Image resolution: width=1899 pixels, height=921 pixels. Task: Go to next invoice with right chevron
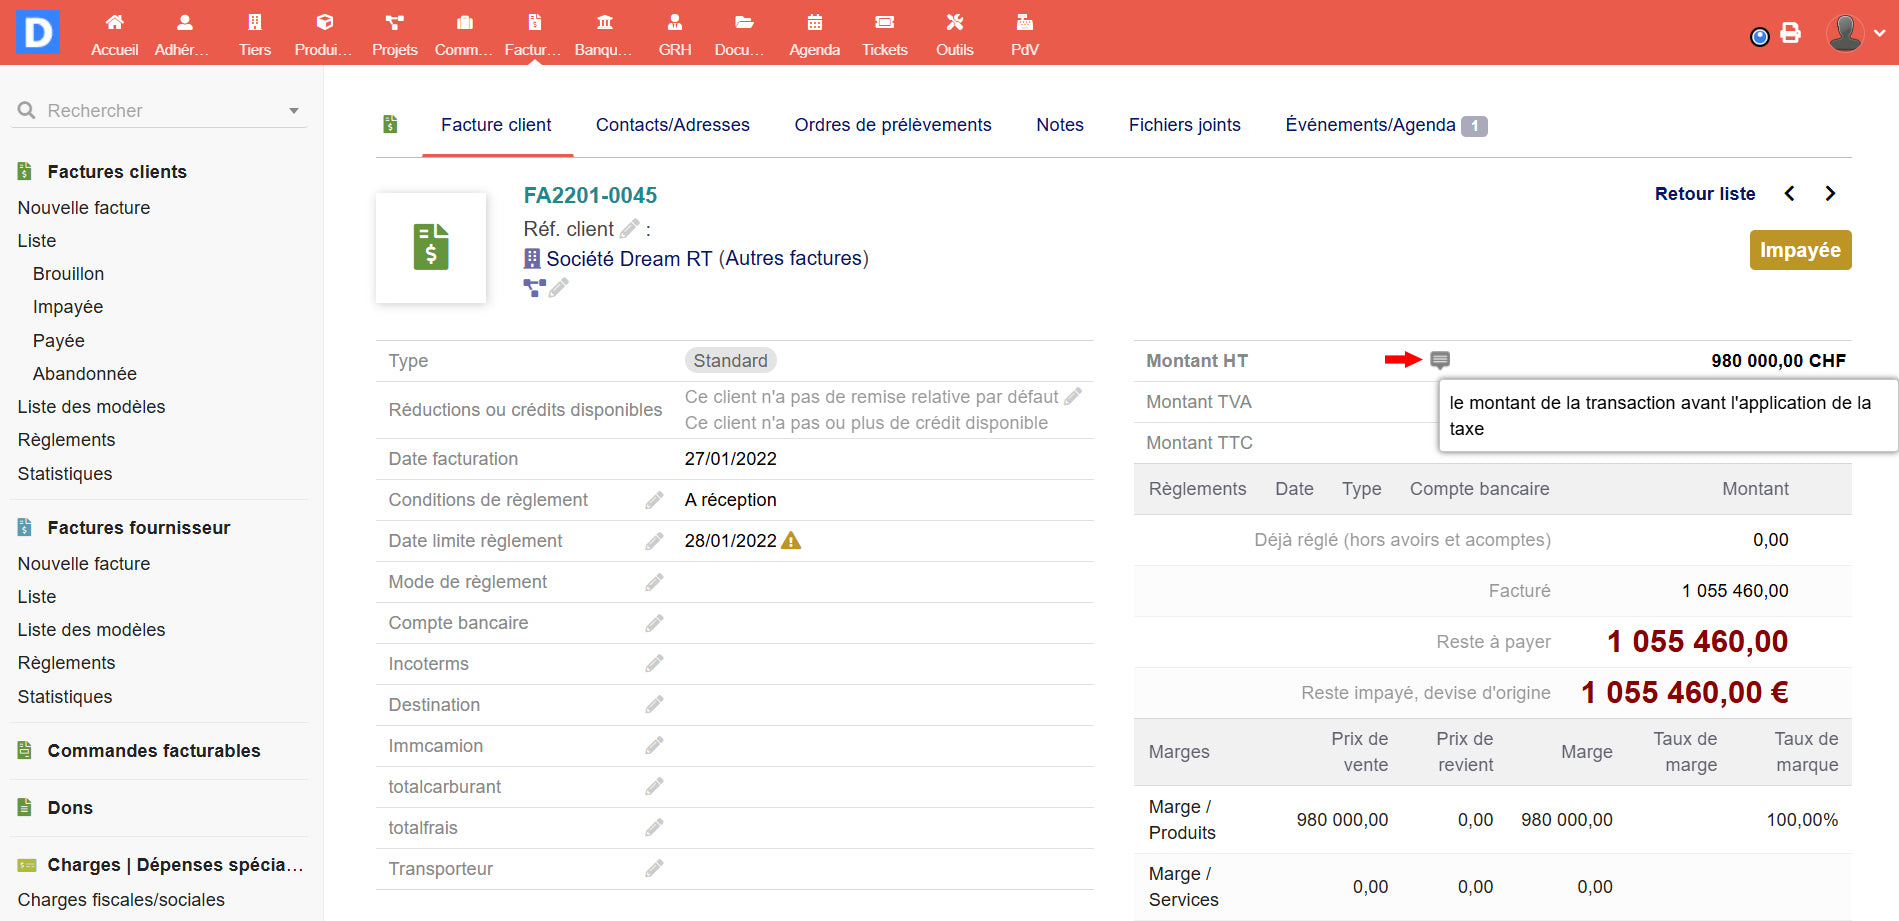click(x=1830, y=194)
